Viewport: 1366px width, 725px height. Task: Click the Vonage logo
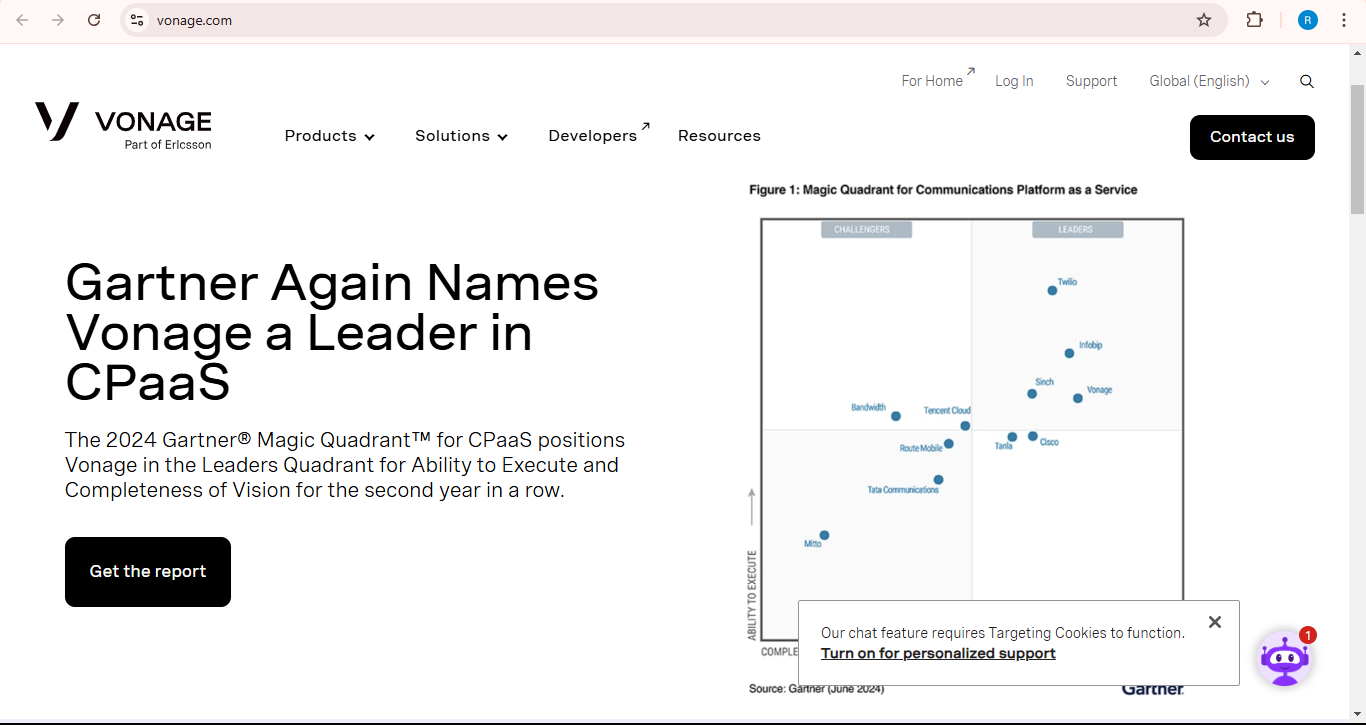123,126
